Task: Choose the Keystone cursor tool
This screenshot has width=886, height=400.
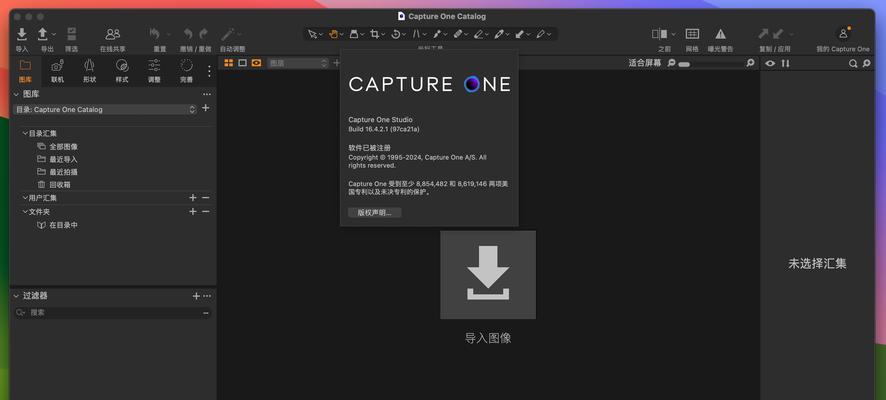Action: [x=416, y=34]
